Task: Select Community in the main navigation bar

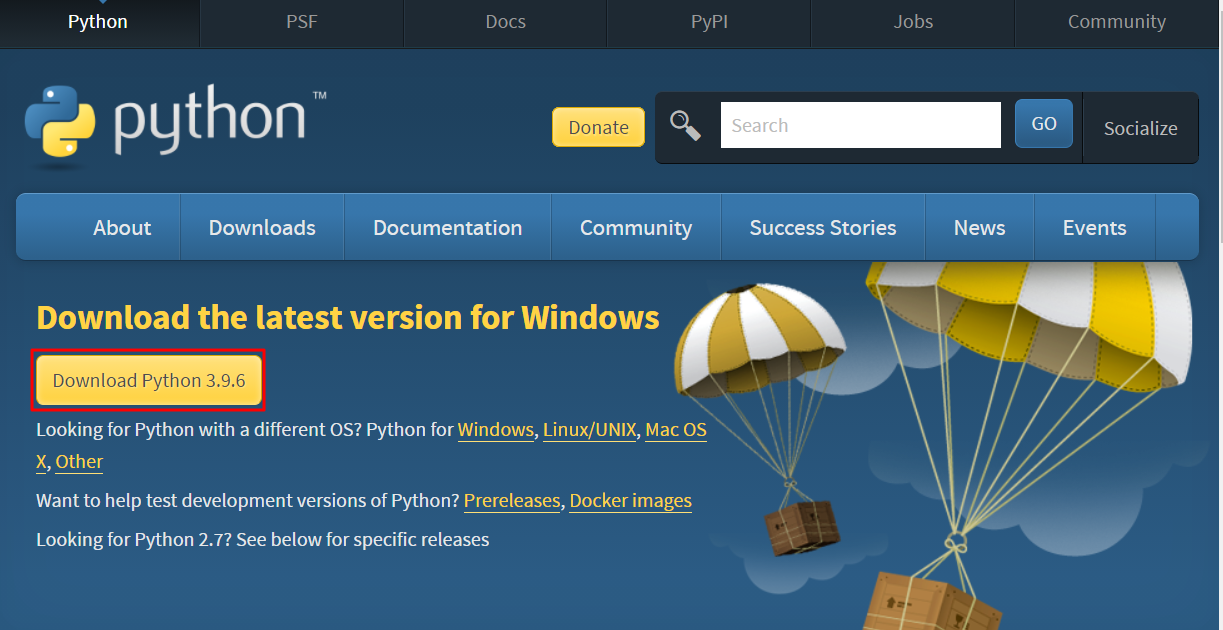Action: pos(635,228)
